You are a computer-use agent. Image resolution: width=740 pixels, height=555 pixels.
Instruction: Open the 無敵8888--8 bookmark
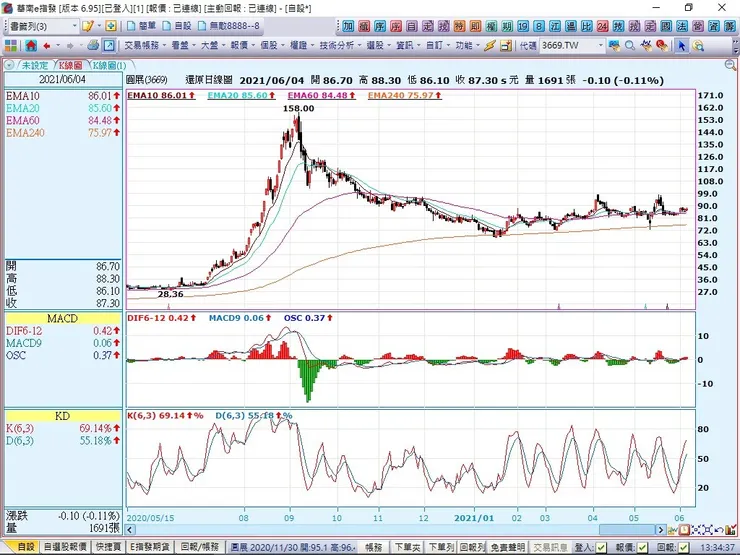(229, 26)
